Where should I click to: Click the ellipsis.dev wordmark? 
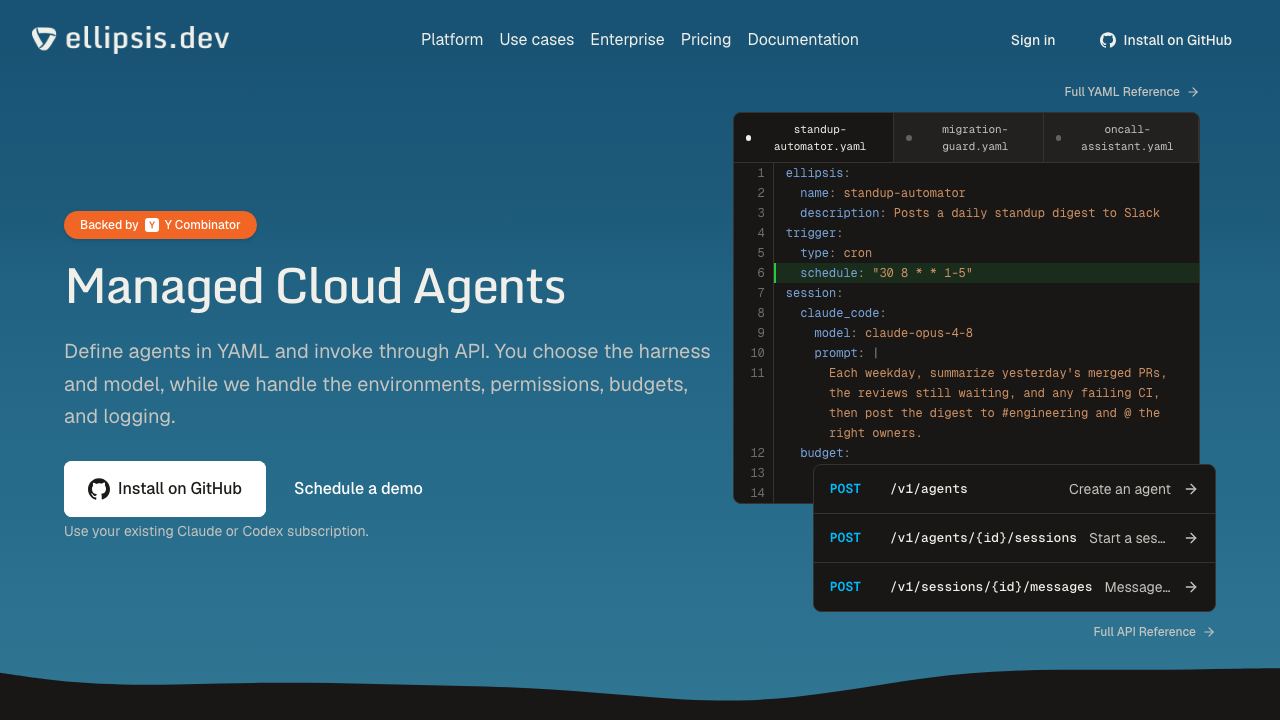coord(147,39)
